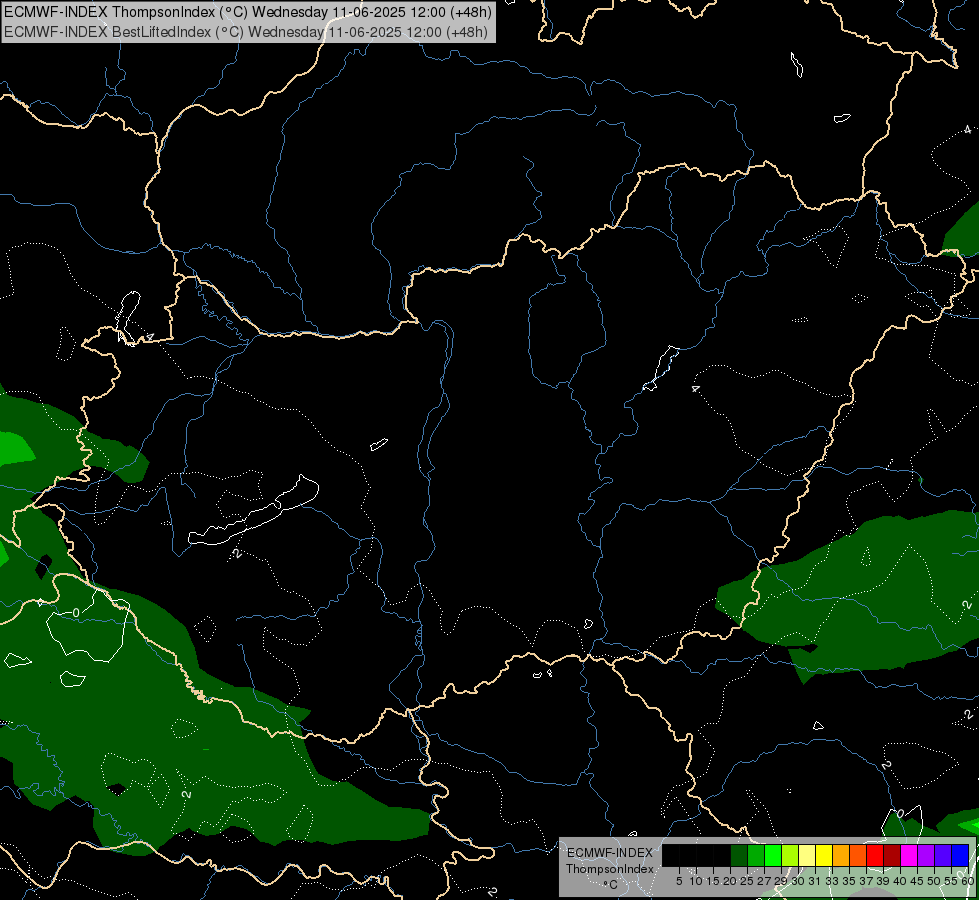The height and width of the screenshot is (900, 979).
Task: Select the purple 45–50 legend swatch
Action: click(x=926, y=855)
